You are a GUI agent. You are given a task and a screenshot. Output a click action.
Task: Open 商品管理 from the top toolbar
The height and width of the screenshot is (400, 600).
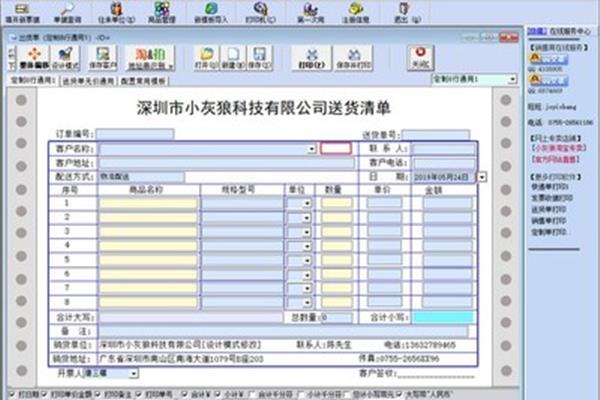[x=161, y=12]
